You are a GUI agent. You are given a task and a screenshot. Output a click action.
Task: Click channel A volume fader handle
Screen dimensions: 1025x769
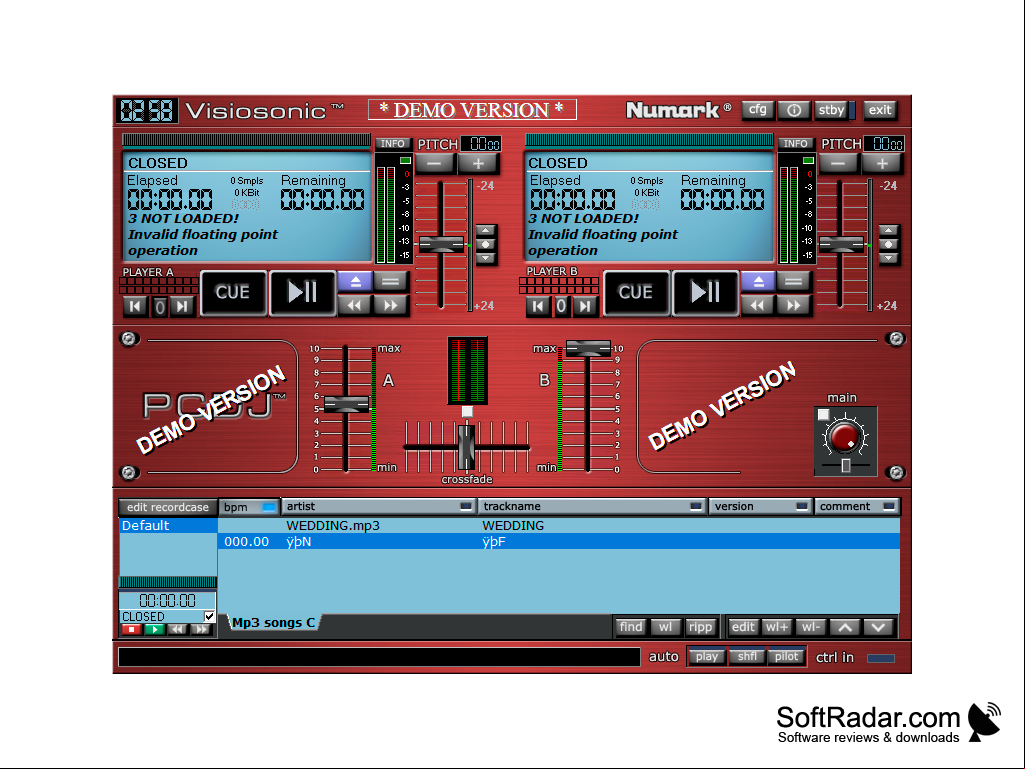(346, 405)
